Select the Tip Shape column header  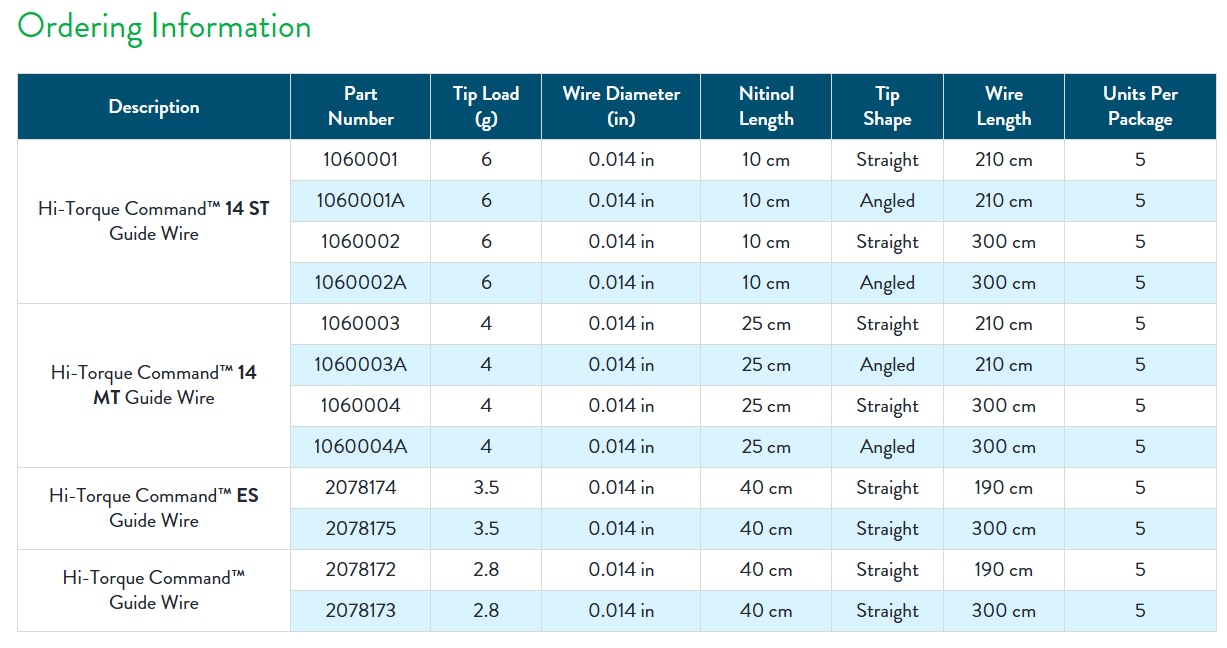coord(887,106)
